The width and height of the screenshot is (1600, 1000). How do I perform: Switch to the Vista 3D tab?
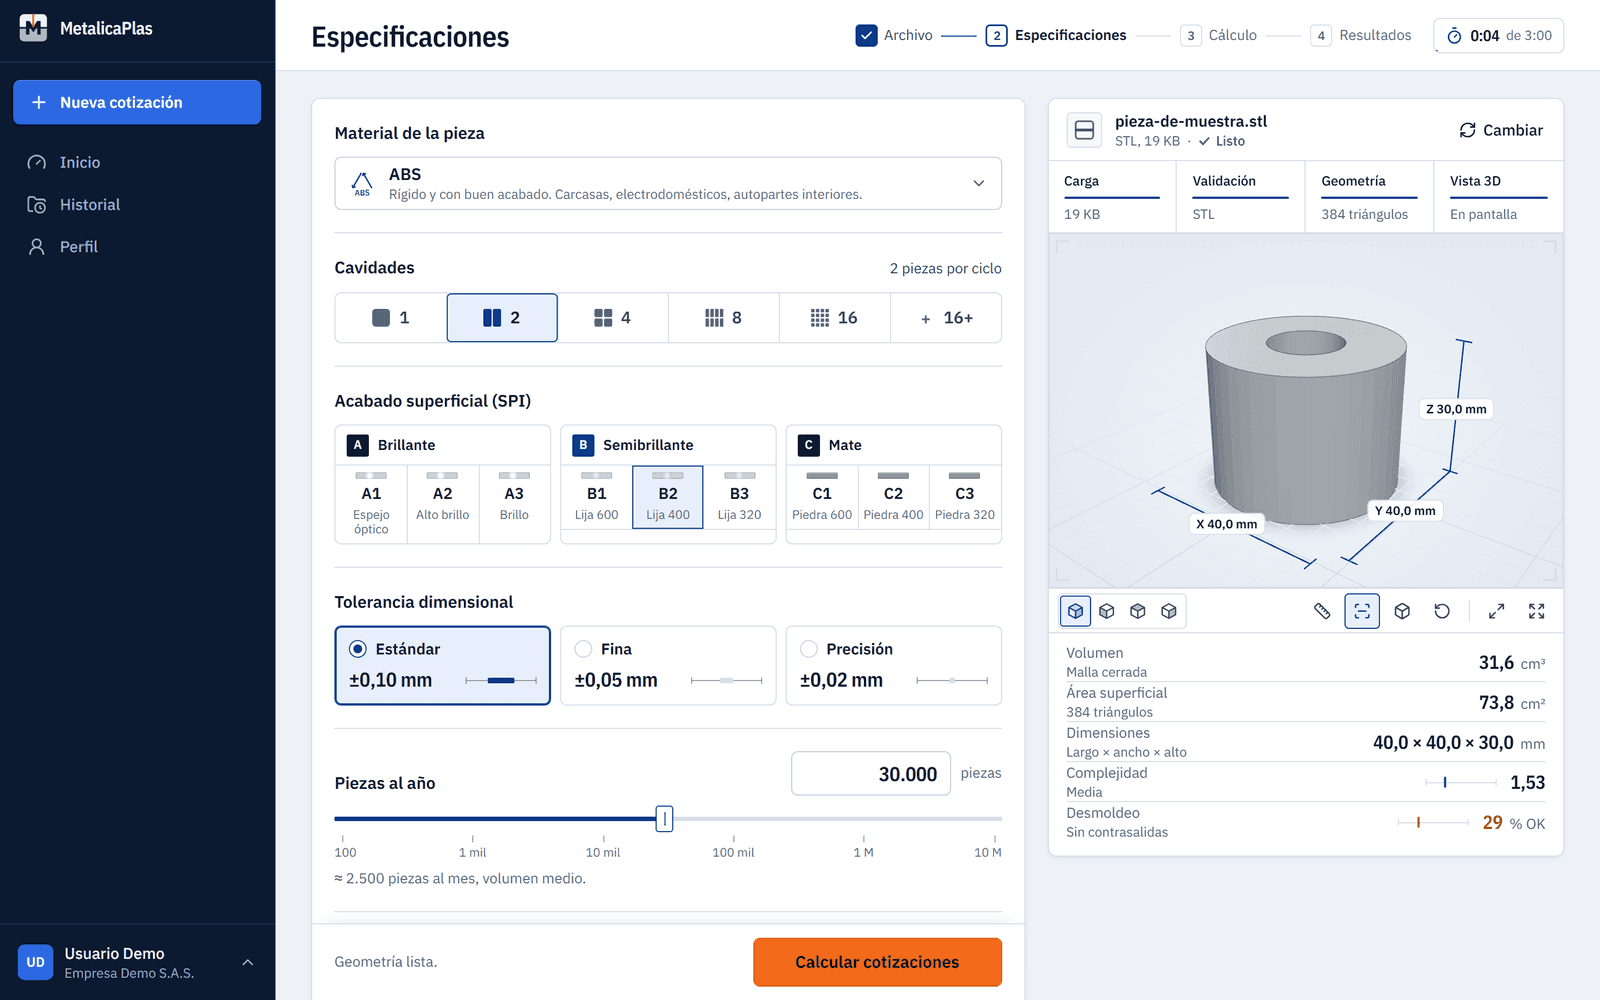(1498, 197)
